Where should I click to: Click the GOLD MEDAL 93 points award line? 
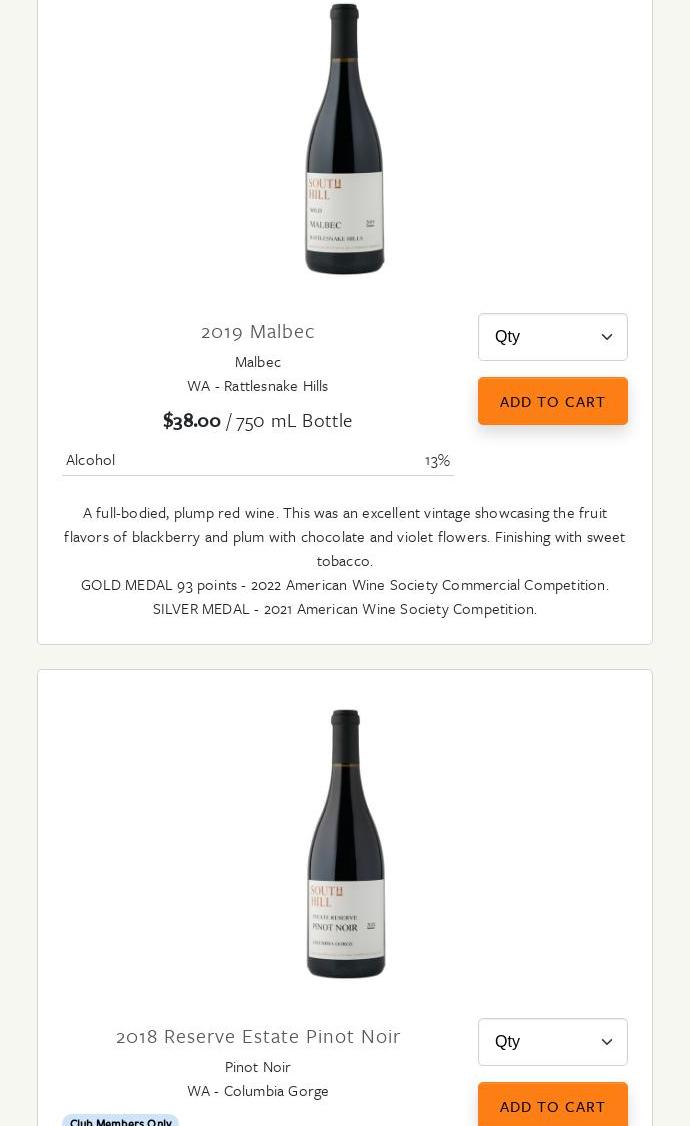(345, 585)
